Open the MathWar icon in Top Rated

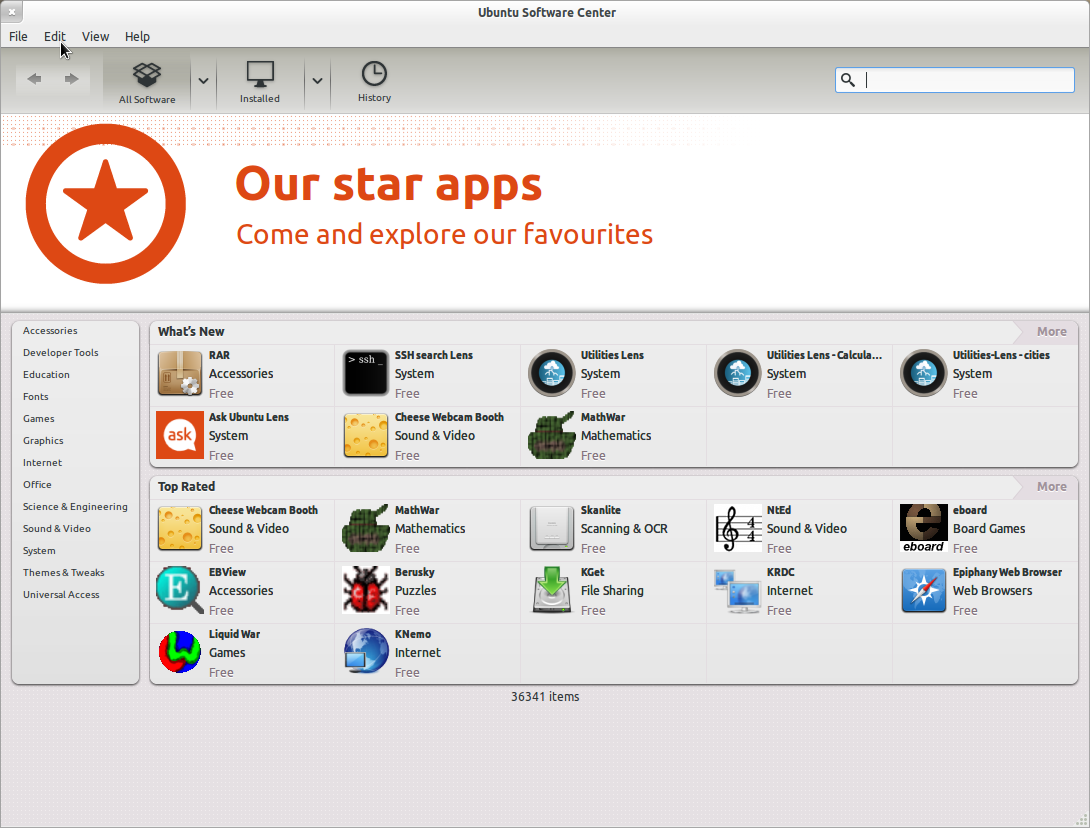point(366,528)
